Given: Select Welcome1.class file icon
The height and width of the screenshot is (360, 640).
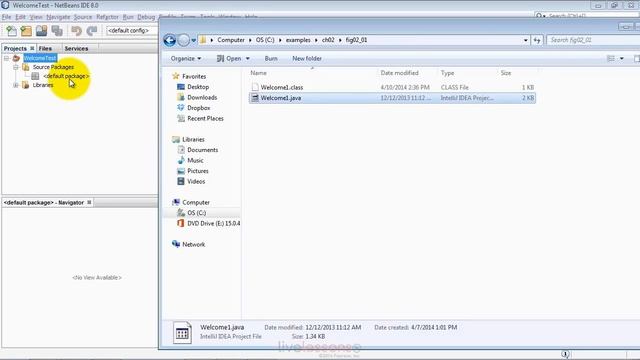Looking at the screenshot, I should tap(255, 87).
